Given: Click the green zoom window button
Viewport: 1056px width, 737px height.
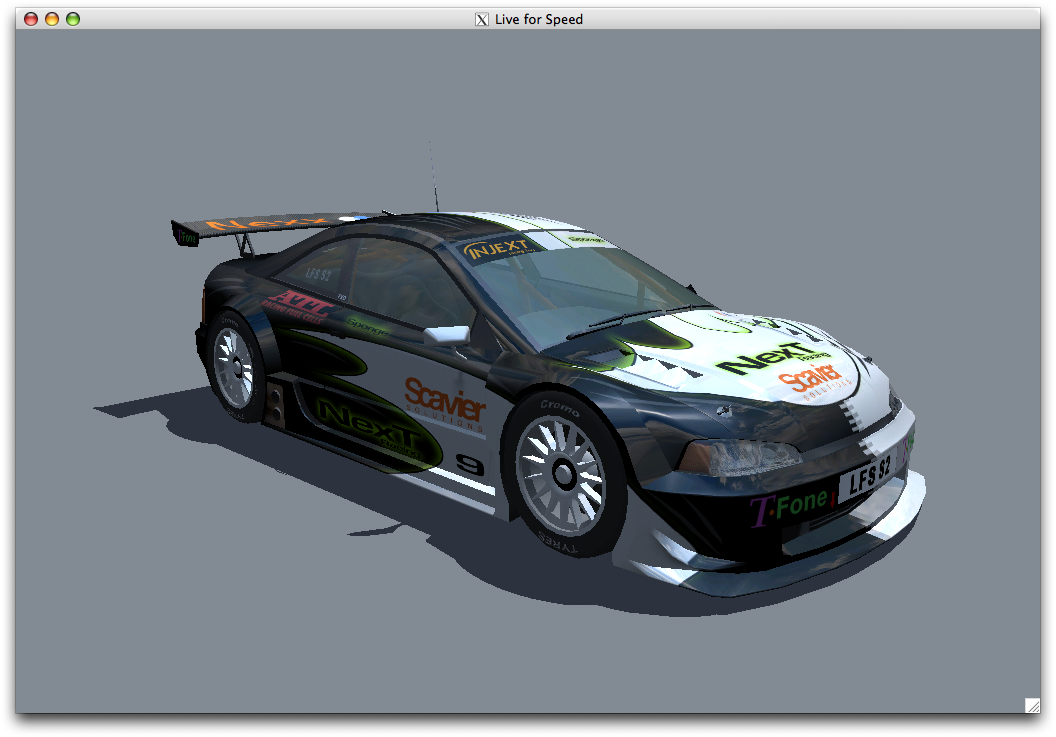Looking at the screenshot, I should (73, 19).
